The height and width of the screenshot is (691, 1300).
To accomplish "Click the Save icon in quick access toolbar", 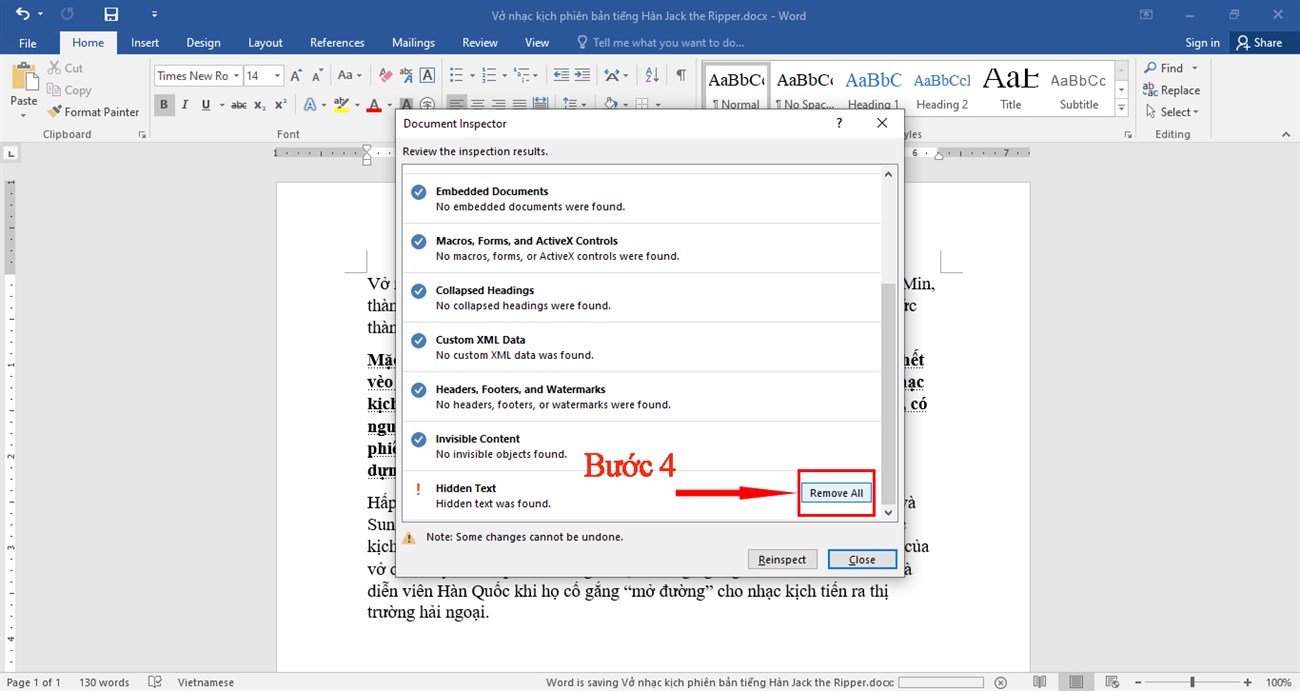I will 111,15.
